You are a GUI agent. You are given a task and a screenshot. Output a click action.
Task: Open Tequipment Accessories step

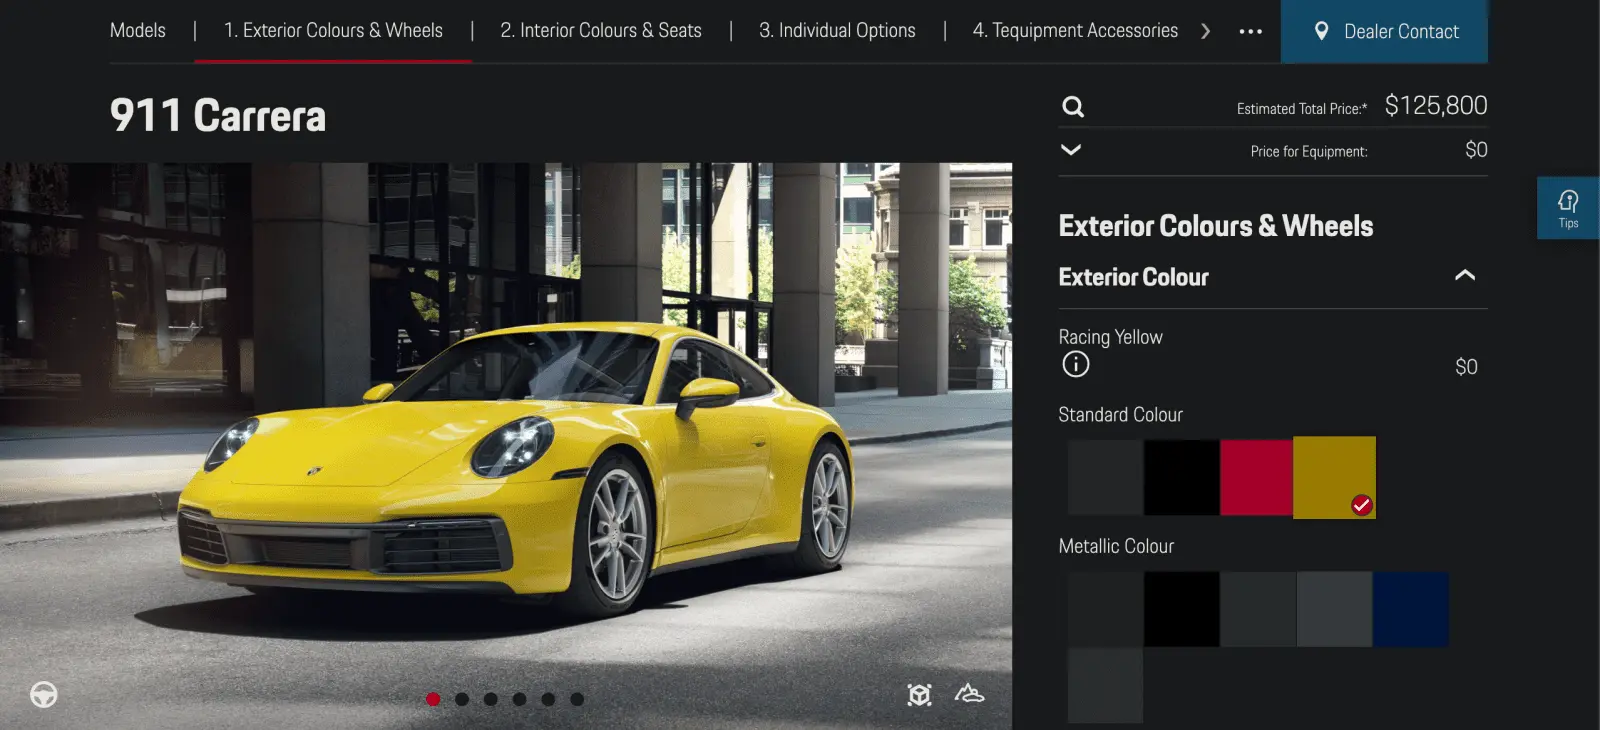pos(1075,31)
